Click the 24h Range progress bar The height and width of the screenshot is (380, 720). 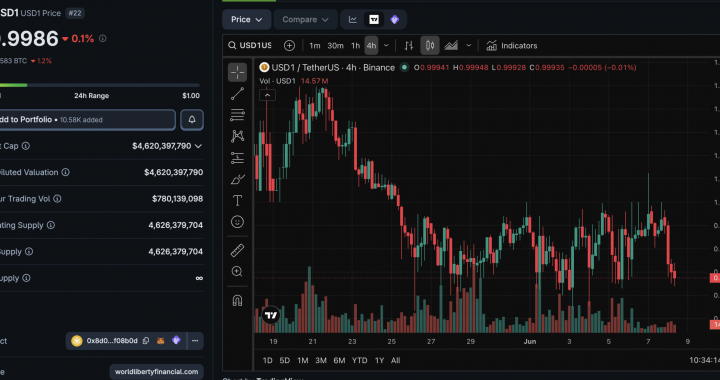pos(100,85)
